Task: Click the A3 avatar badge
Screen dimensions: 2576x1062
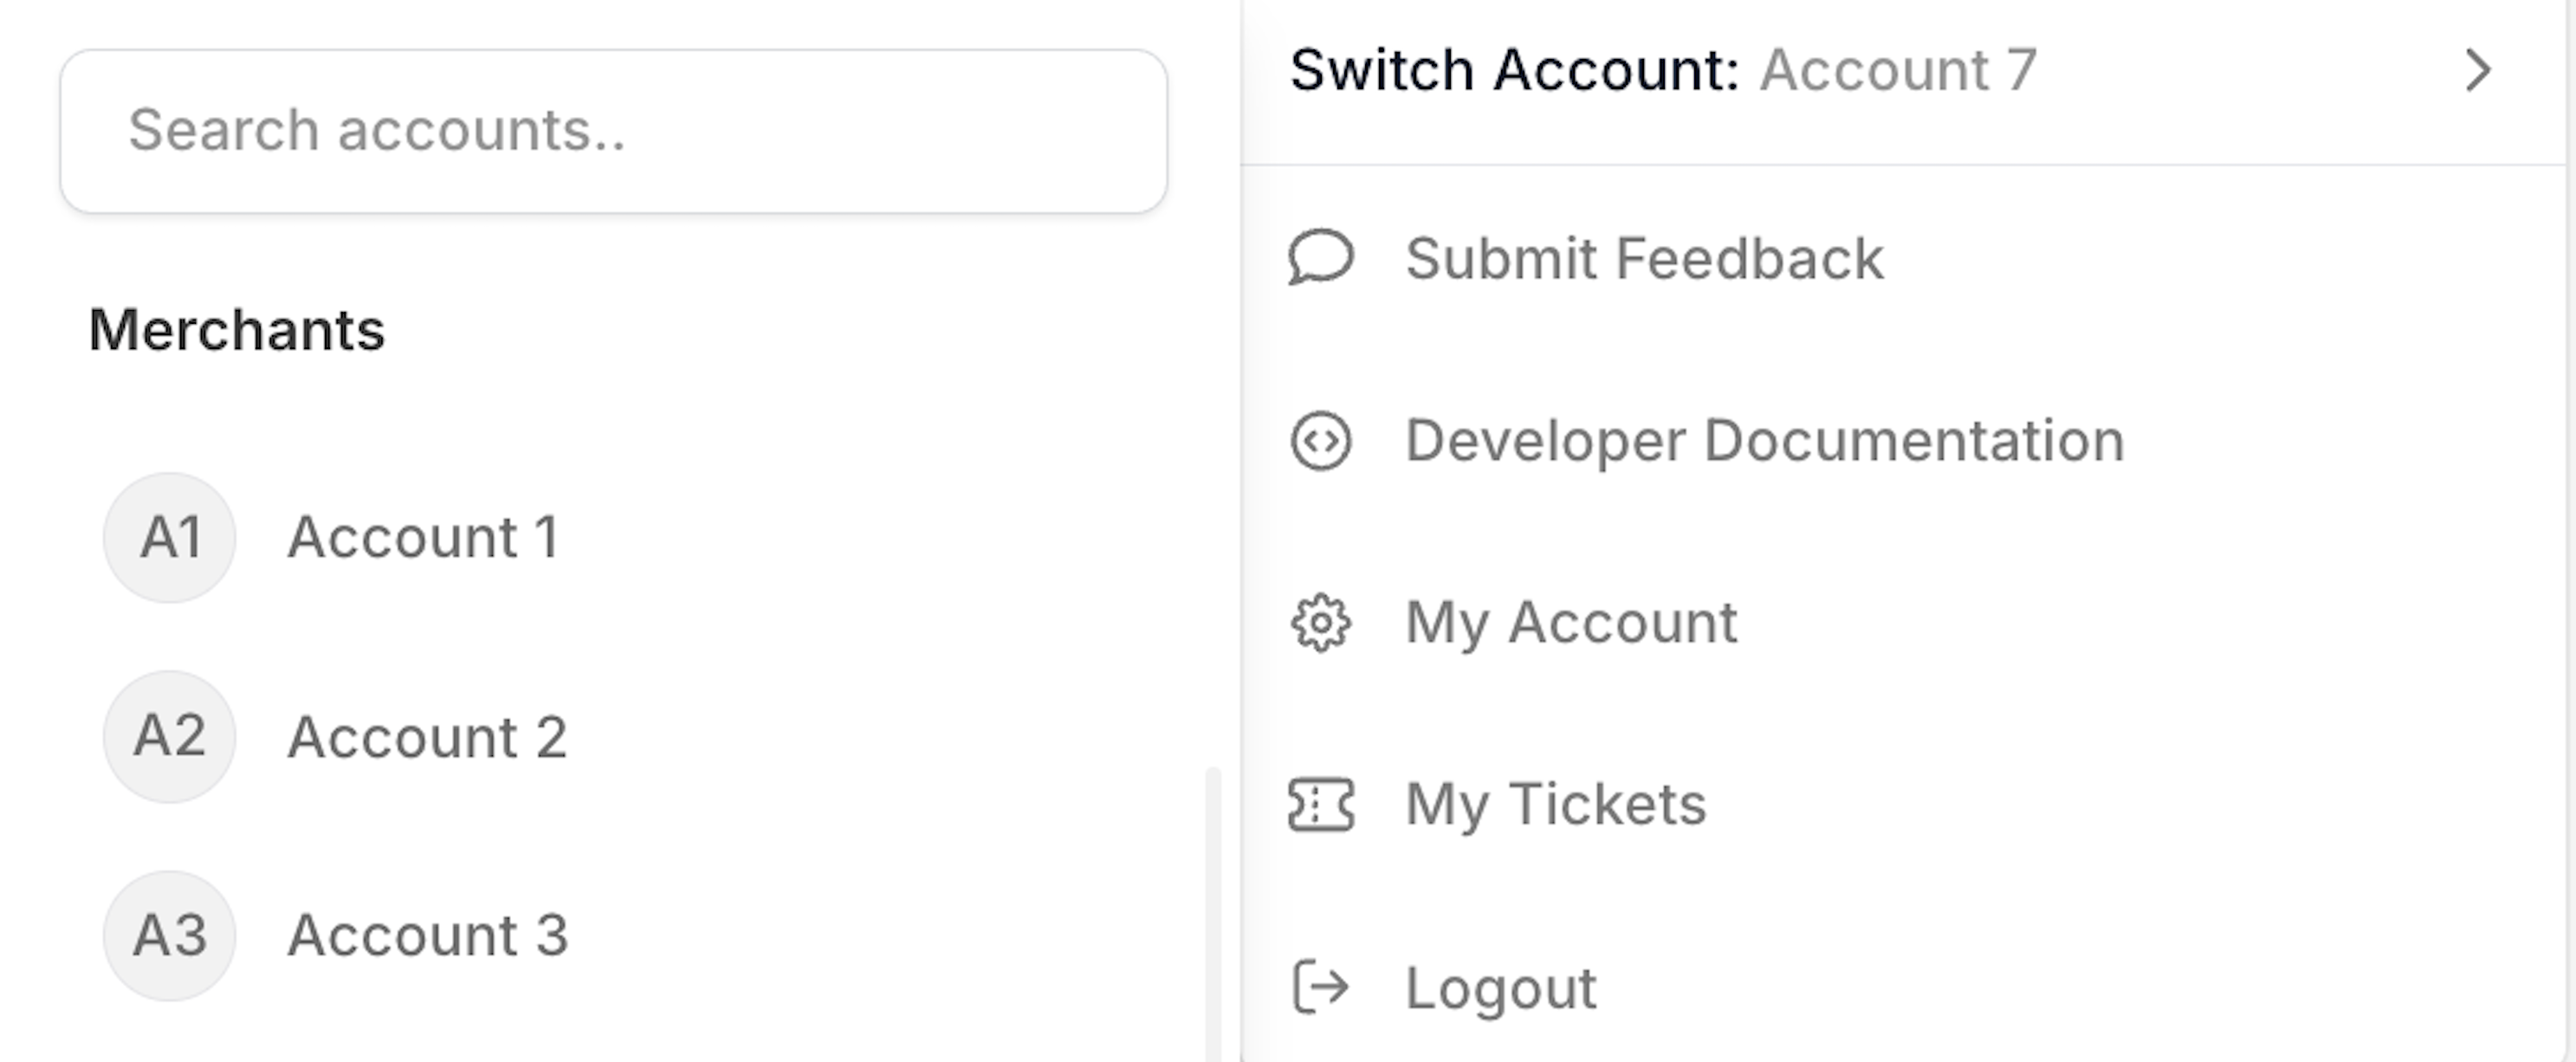Action: pos(169,936)
